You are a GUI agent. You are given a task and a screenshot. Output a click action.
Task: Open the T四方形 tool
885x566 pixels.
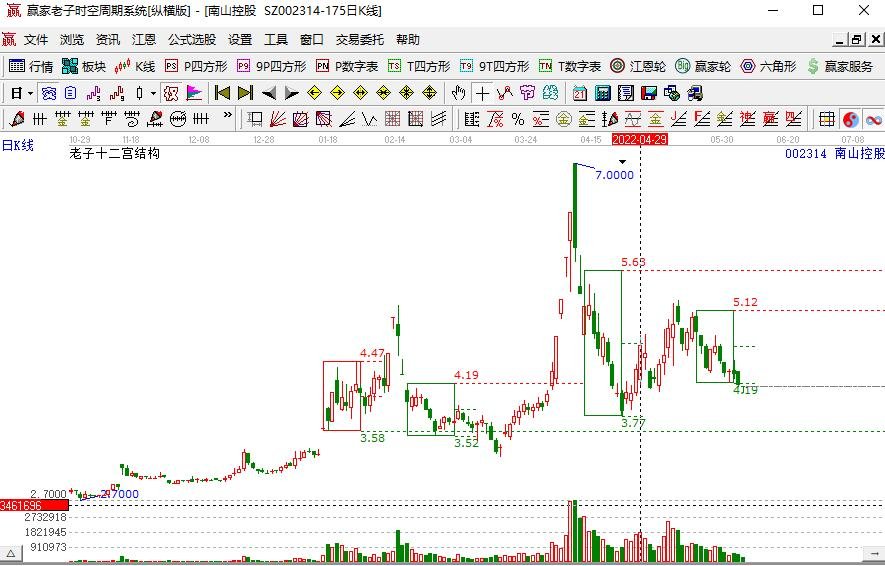point(419,67)
